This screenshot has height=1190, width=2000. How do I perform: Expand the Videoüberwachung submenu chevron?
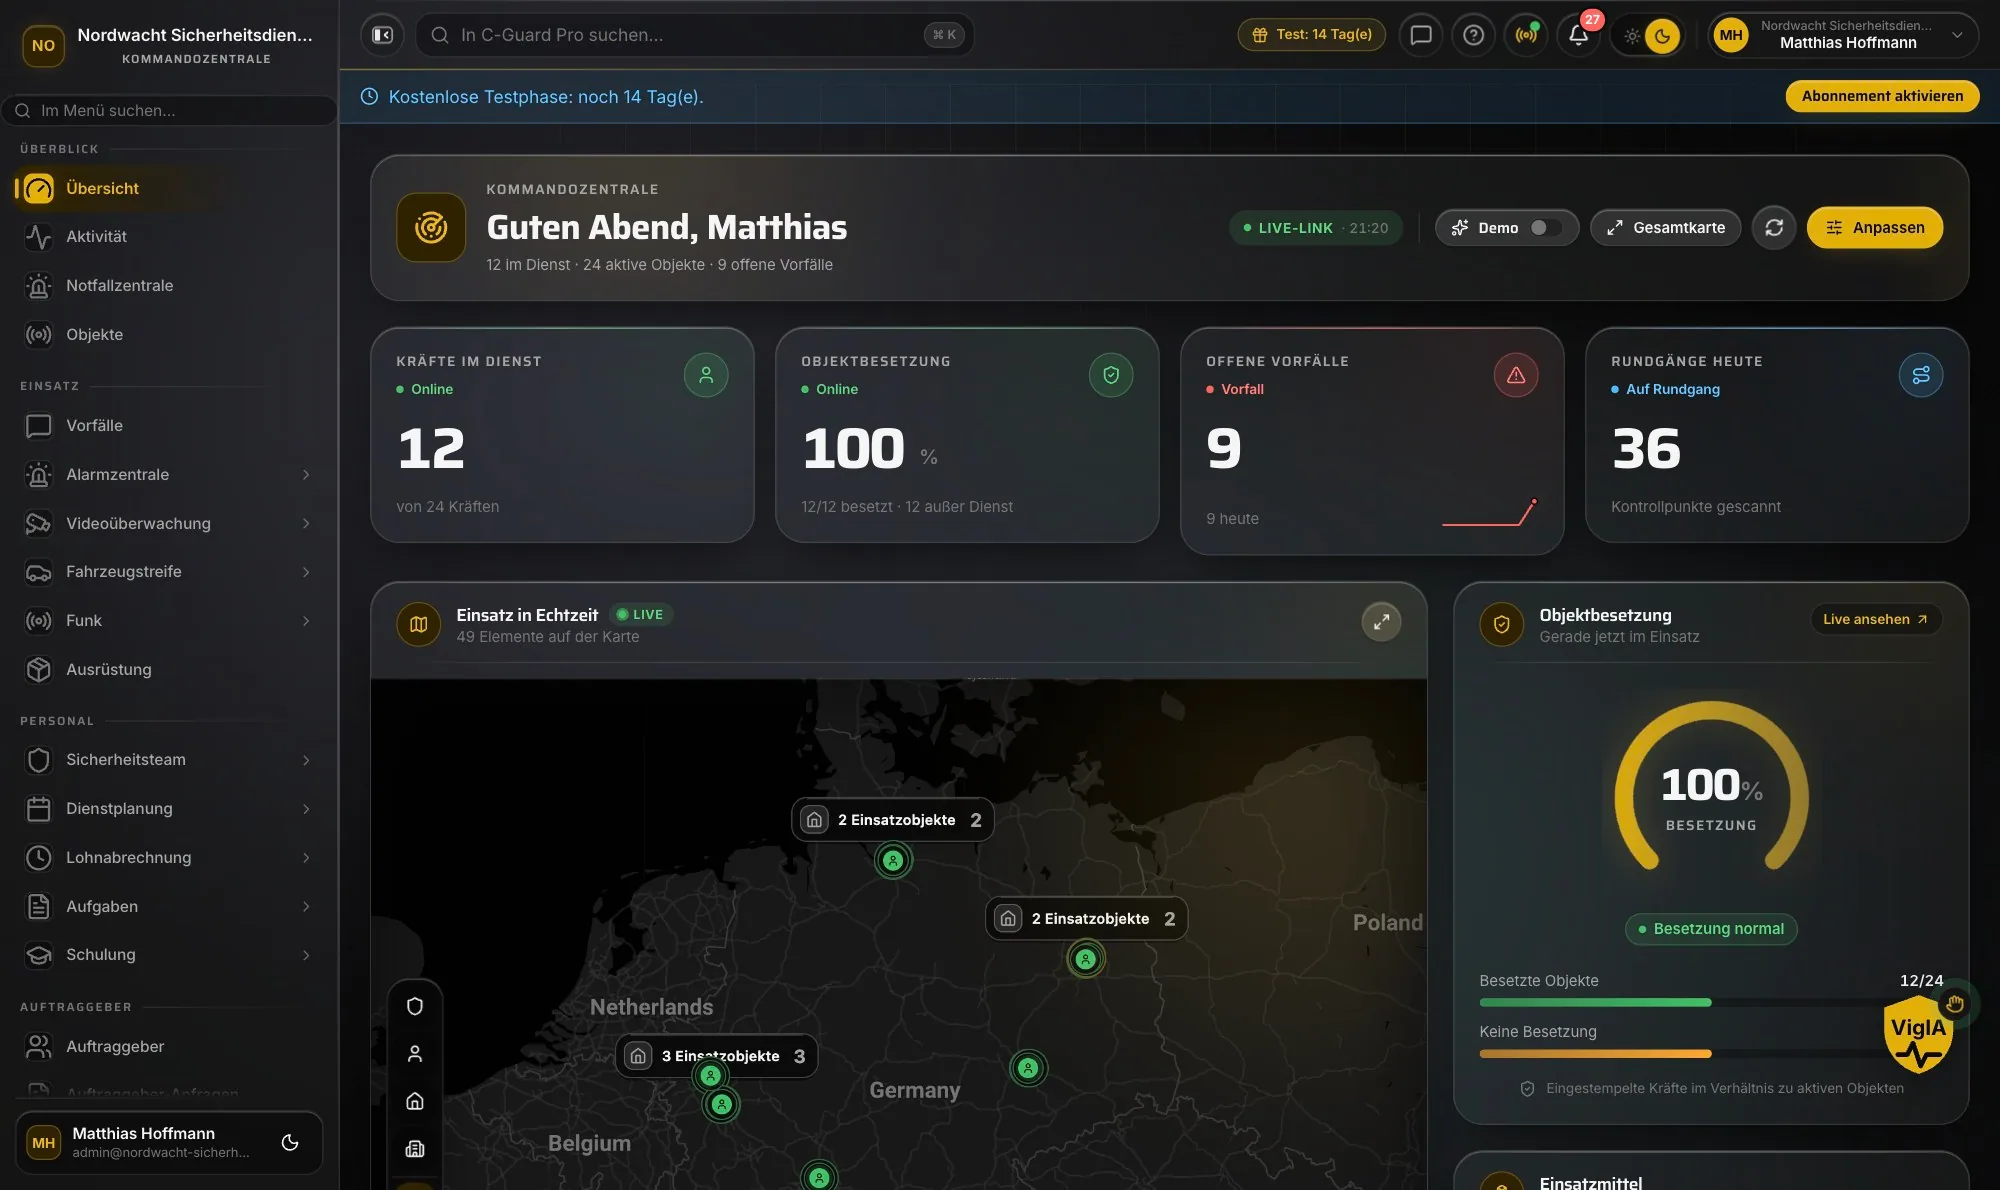click(x=306, y=524)
